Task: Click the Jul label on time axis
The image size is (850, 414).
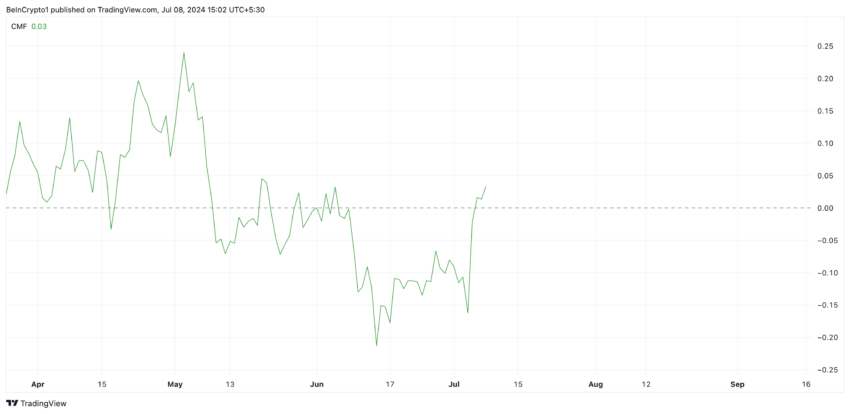Action: (454, 384)
